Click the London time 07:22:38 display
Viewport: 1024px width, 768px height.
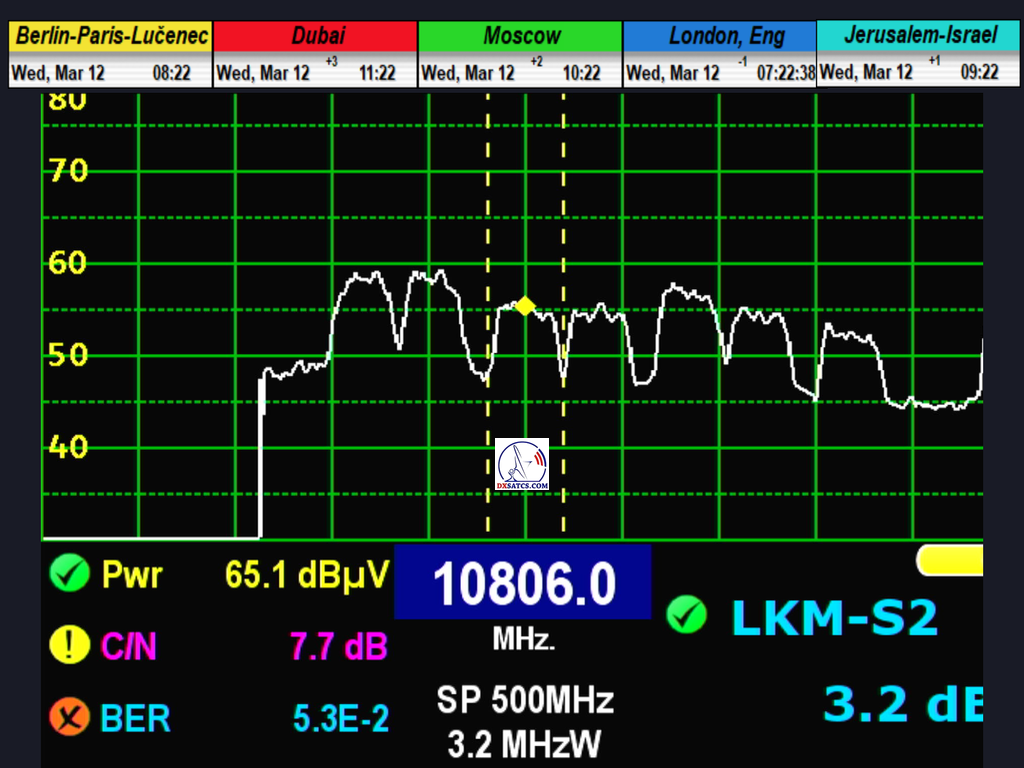[x=786, y=73]
